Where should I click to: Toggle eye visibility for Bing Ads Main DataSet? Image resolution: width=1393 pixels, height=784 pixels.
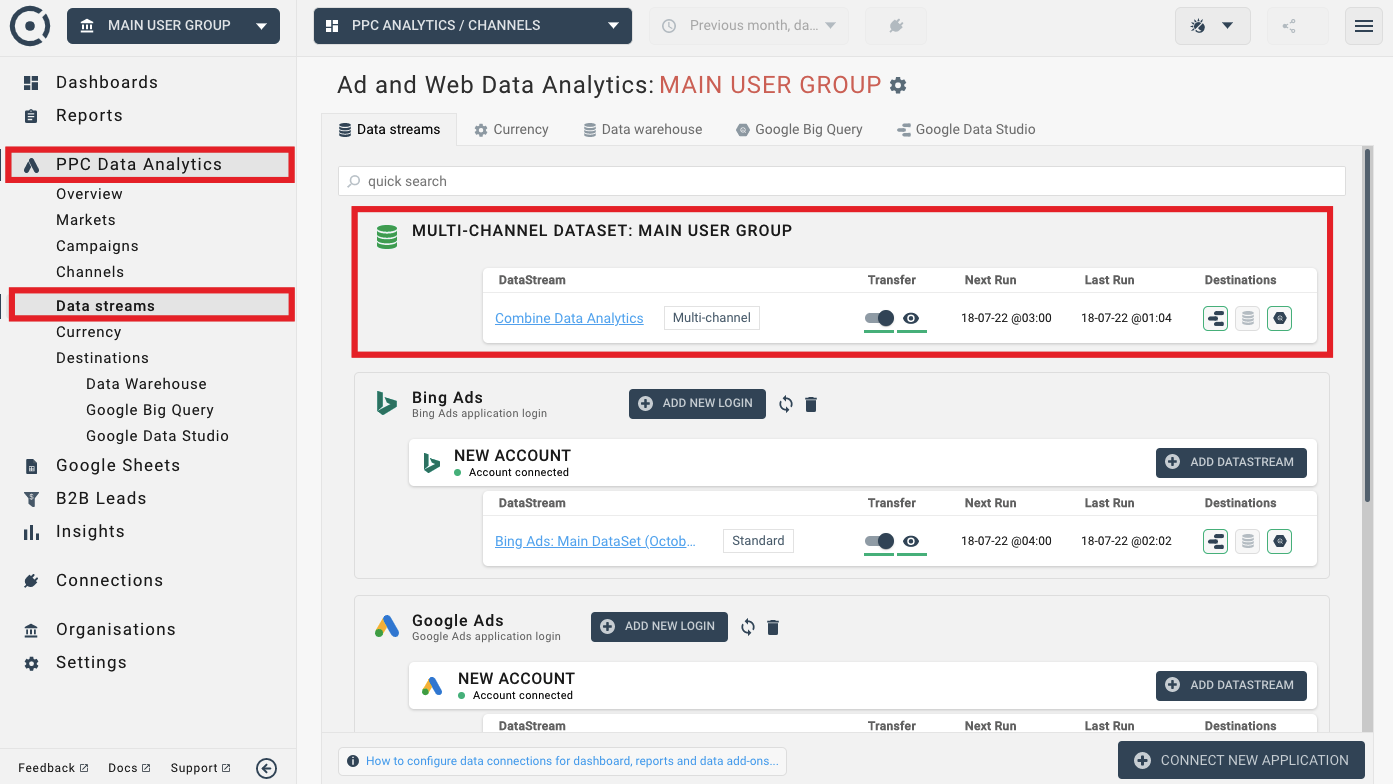pyautogui.click(x=911, y=541)
